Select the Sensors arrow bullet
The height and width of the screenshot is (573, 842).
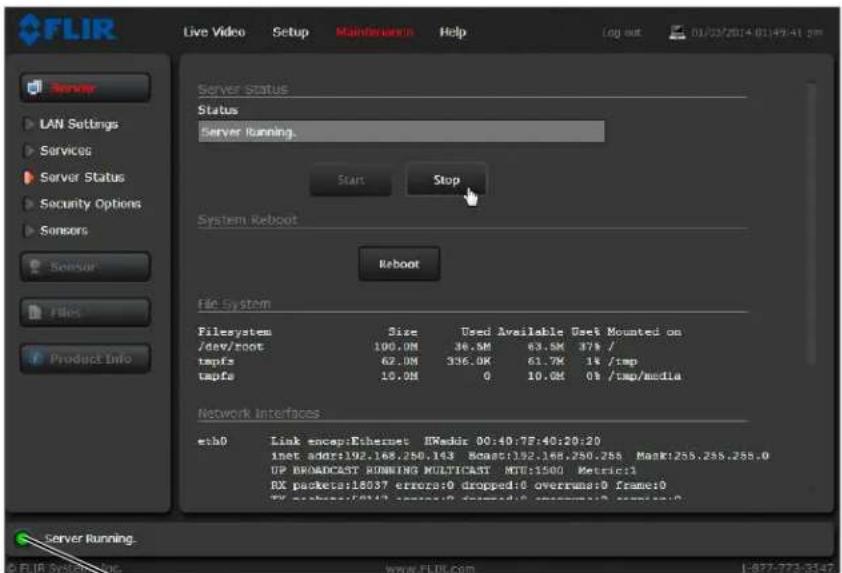tap(29, 230)
